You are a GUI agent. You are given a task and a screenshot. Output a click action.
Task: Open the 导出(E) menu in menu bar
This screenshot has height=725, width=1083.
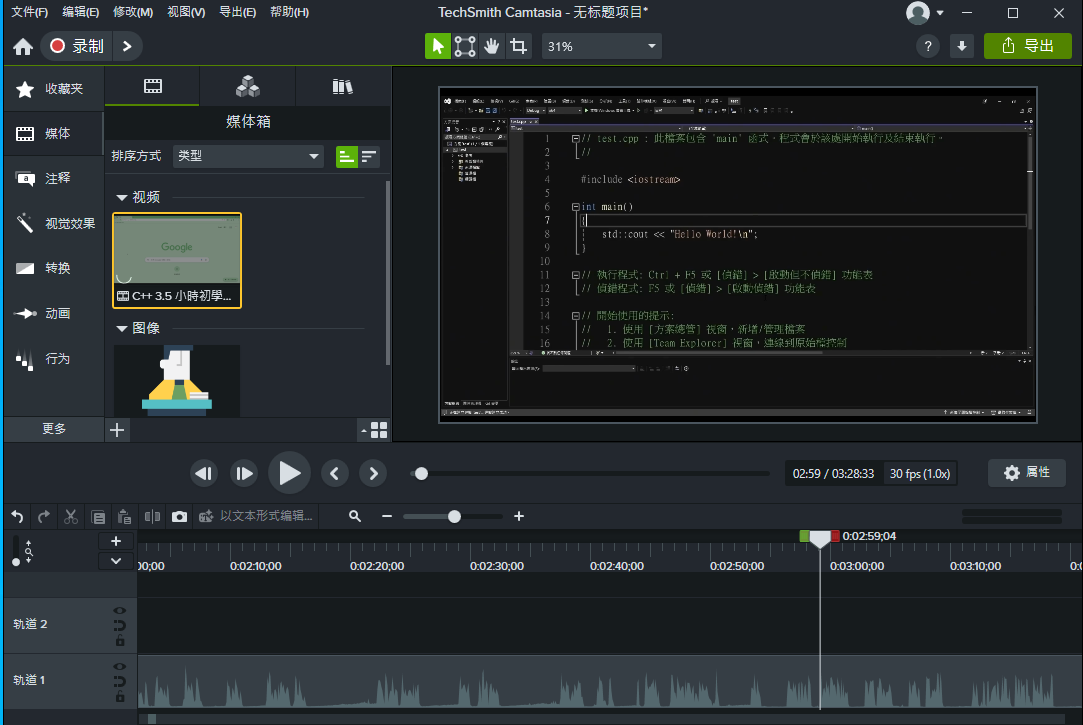pyautogui.click(x=236, y=12)
